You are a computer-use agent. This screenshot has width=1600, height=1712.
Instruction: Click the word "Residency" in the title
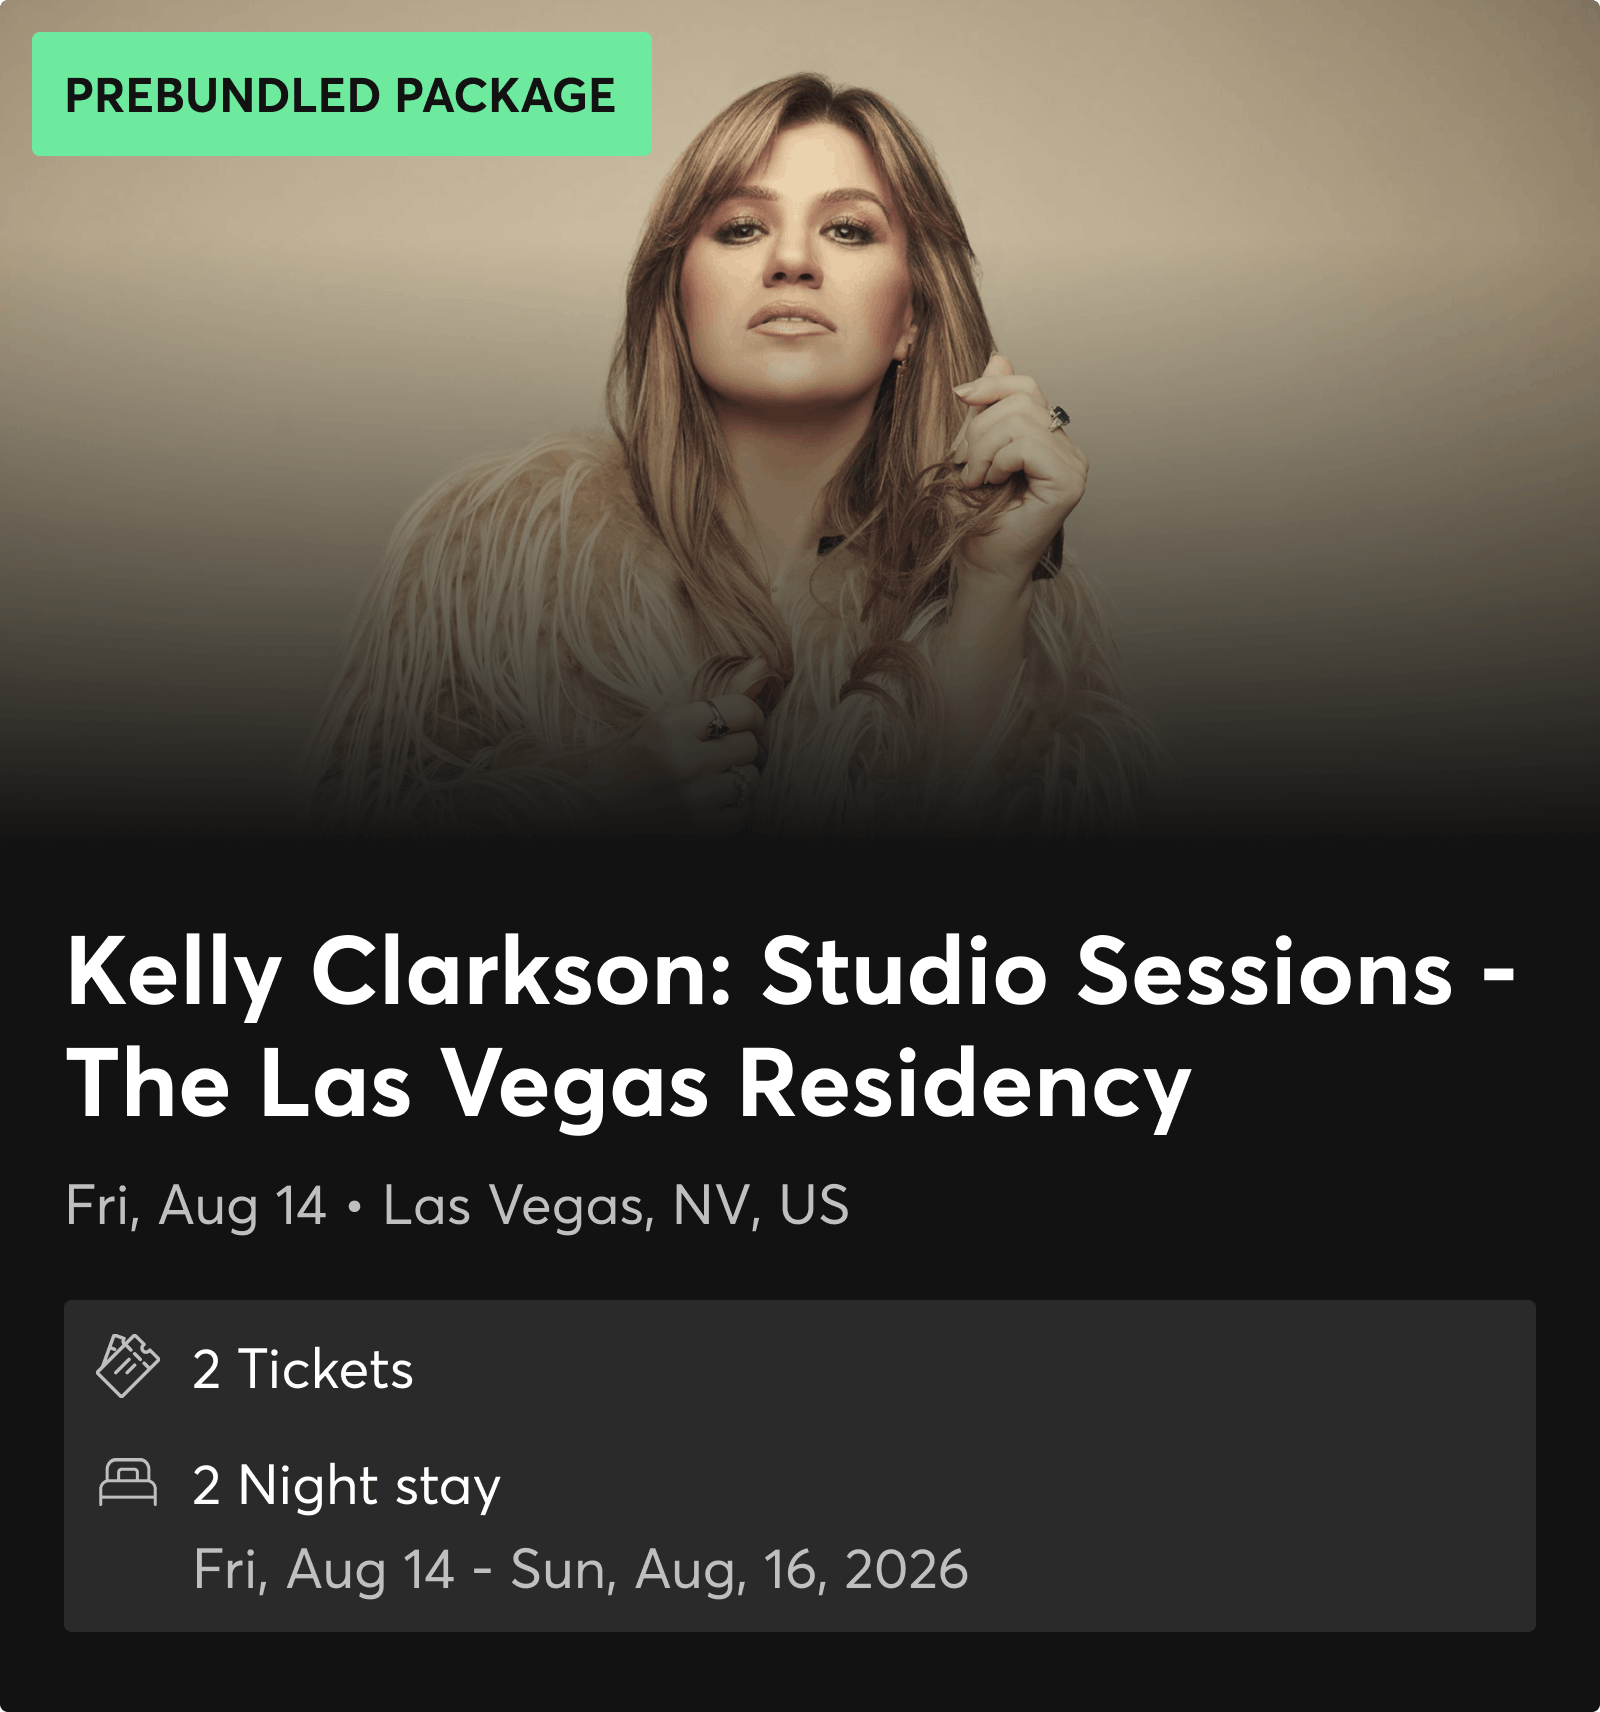[964, 1085]
